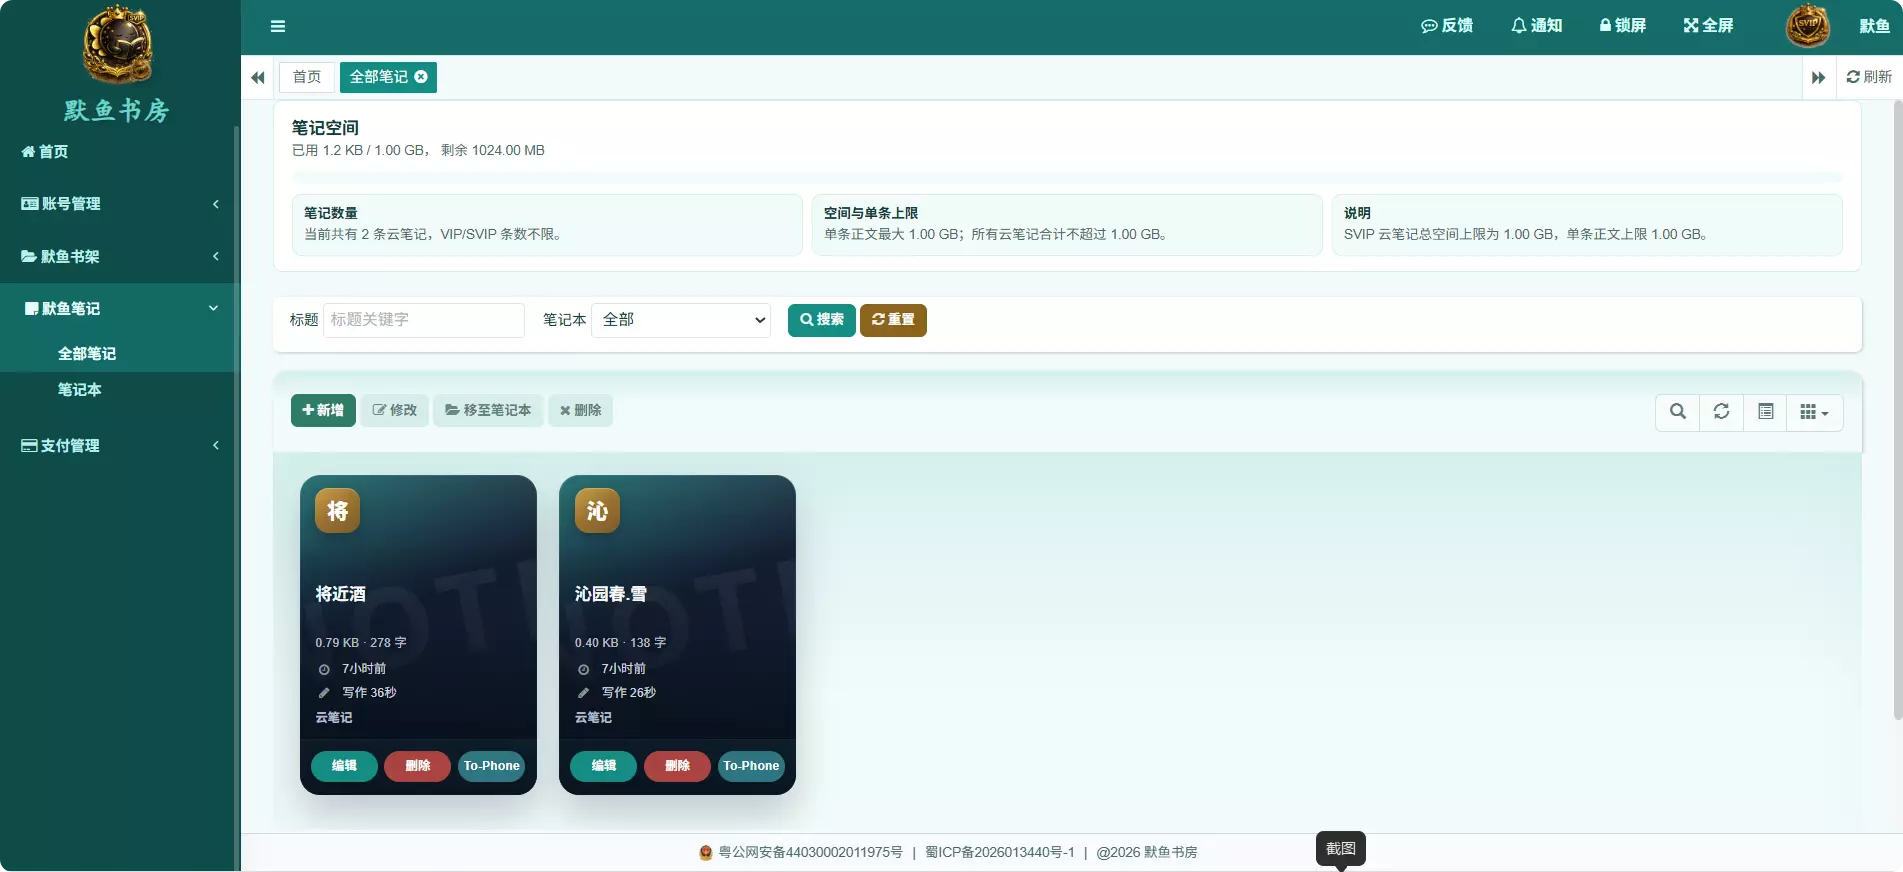Collapse 默鱼笔记 sidebar menu
This screenshot has height=872, width=1903.
click(118, 309)
